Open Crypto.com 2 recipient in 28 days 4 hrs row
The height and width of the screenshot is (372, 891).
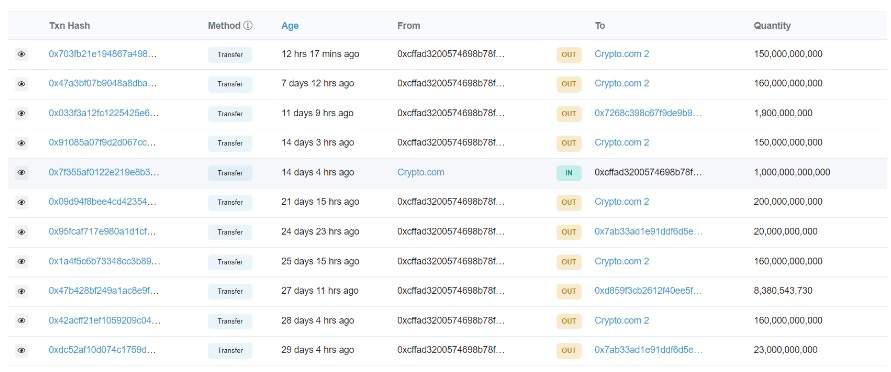click(x=622, y=320)
